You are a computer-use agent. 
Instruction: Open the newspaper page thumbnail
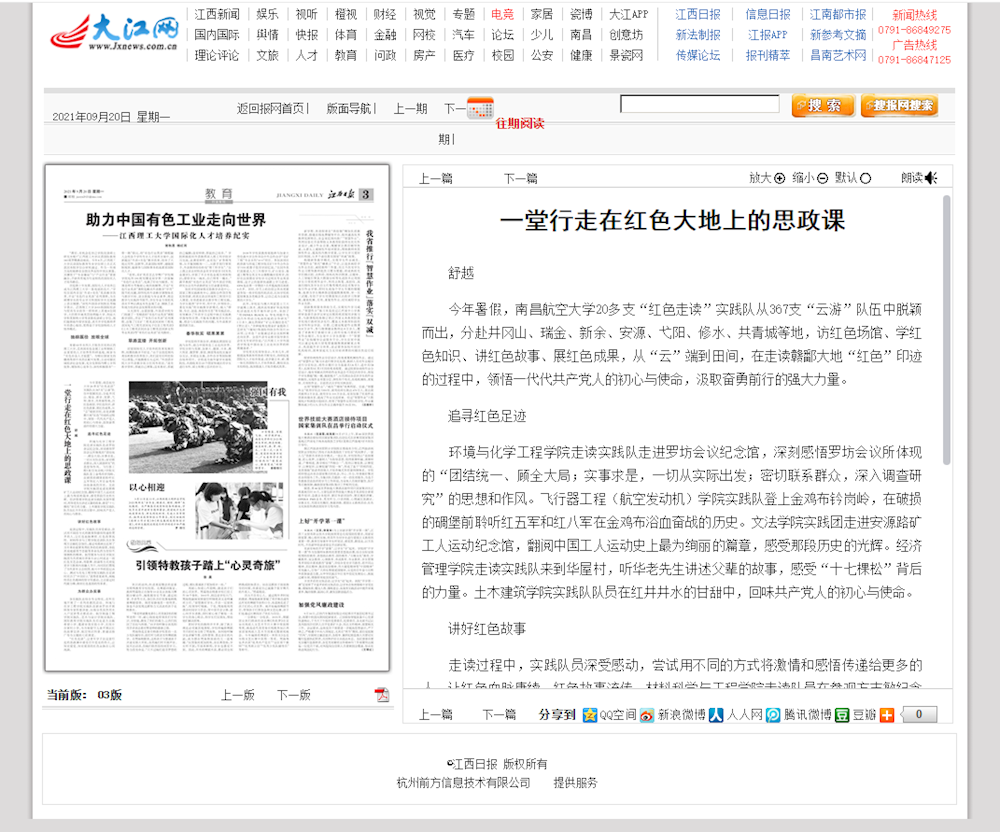[218, 420]
